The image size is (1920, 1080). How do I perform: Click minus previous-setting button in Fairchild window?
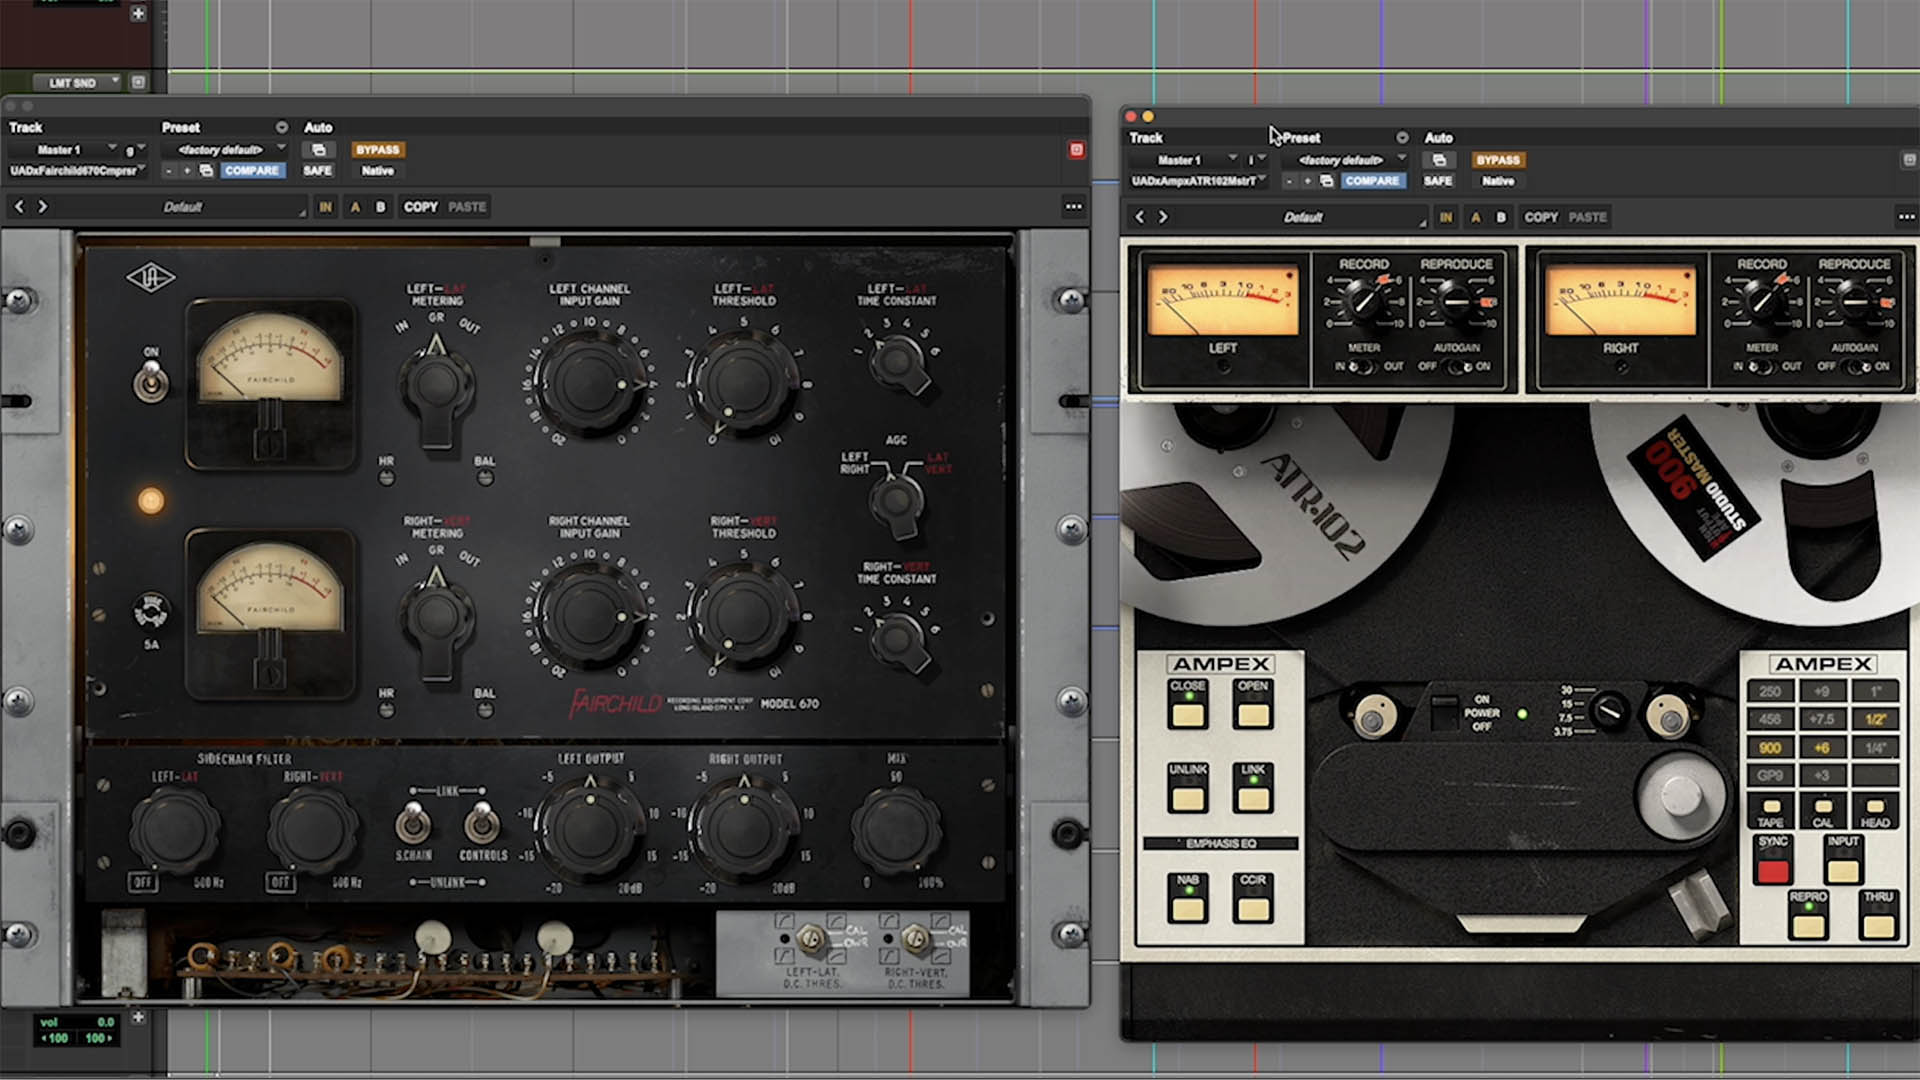169,171
